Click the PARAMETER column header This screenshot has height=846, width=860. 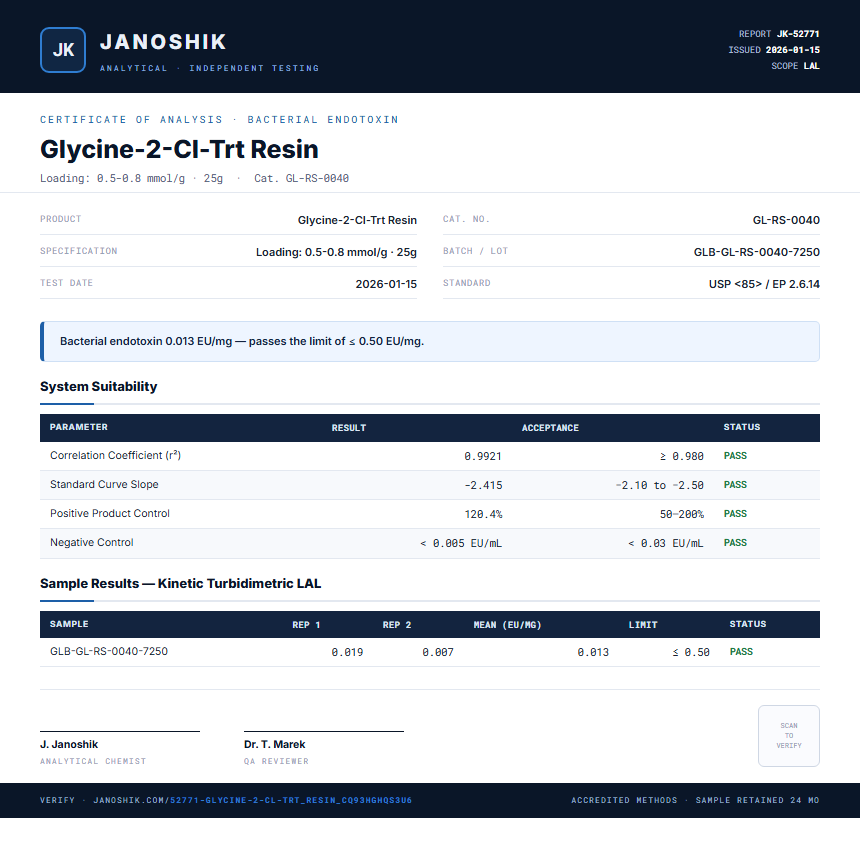pos(78,427)
